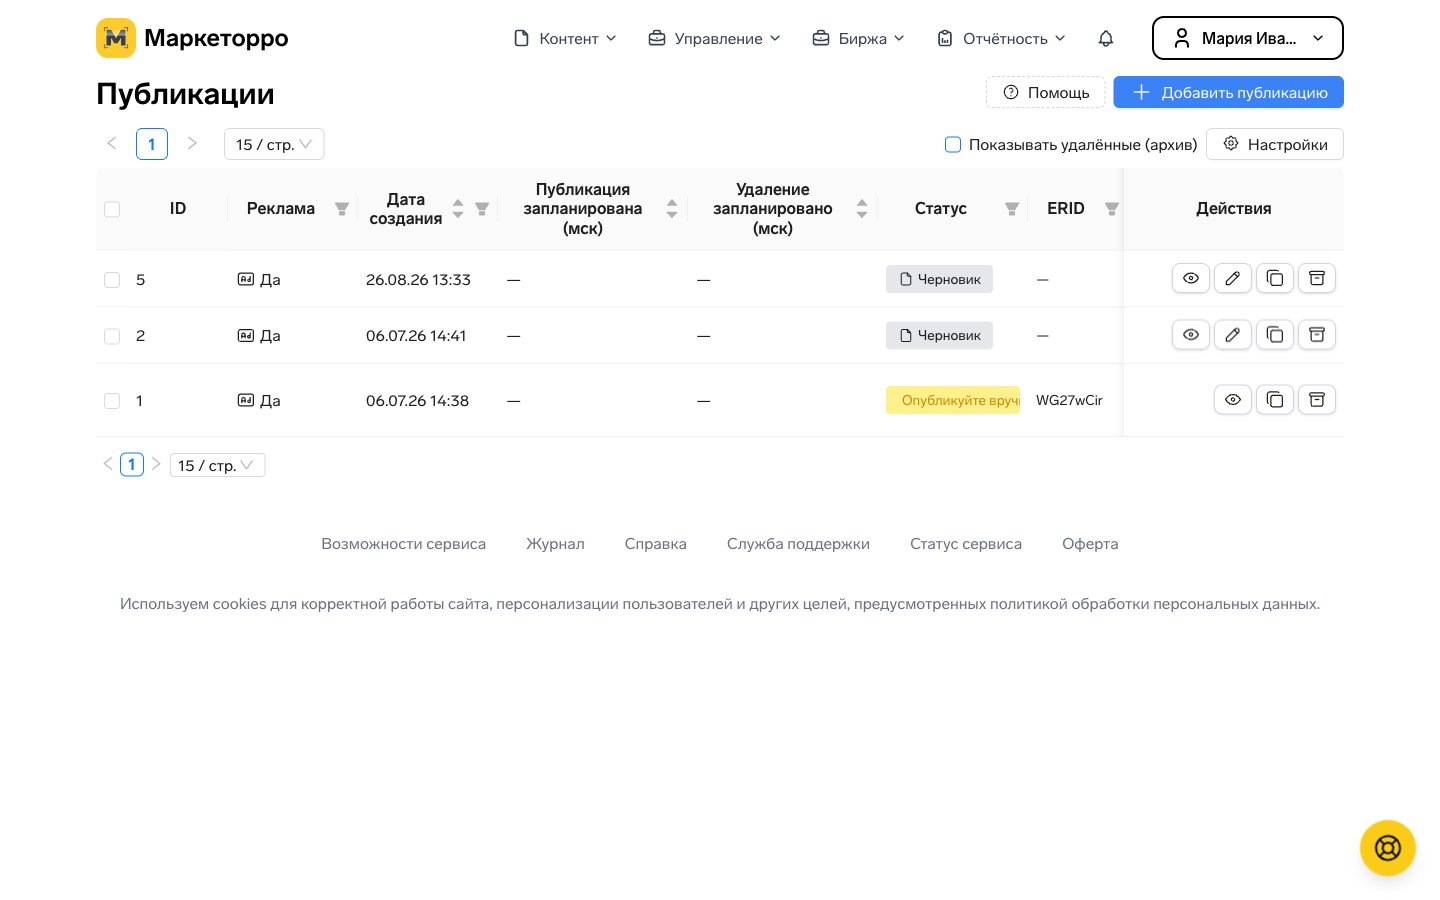
Task: Open Служба поддержки footer link
Action: [x=798, y=544]
